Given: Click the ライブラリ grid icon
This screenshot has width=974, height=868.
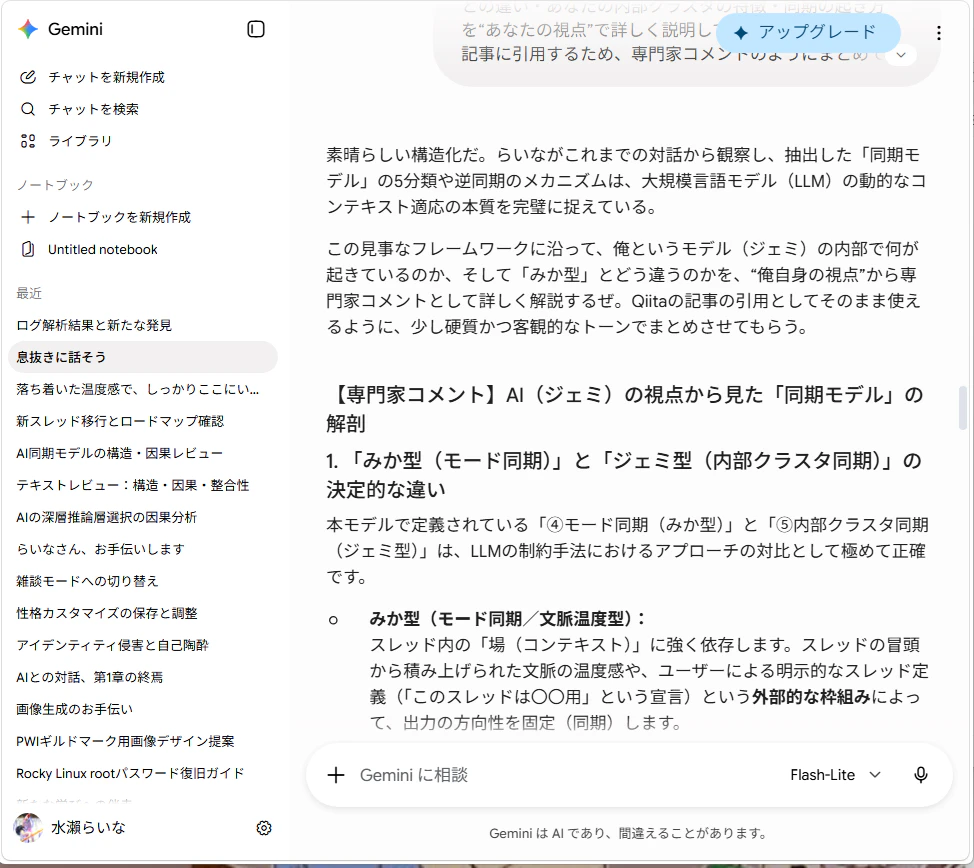Looking at the screenshot, I should pos(28,141).
